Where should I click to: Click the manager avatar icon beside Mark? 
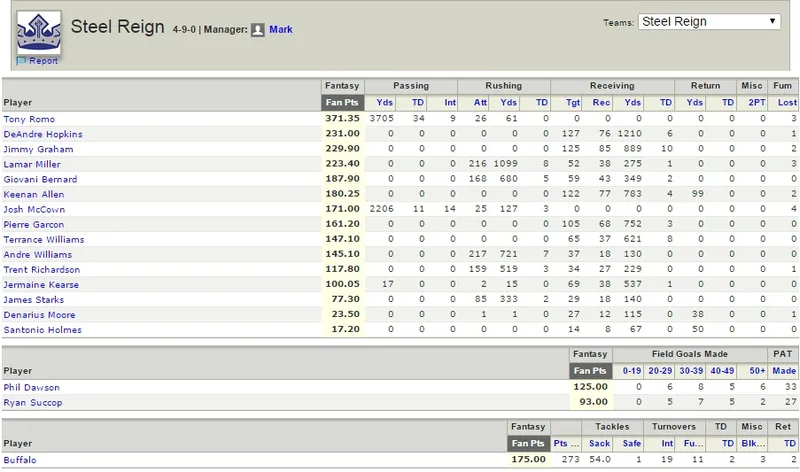click(x=258, y=30)
